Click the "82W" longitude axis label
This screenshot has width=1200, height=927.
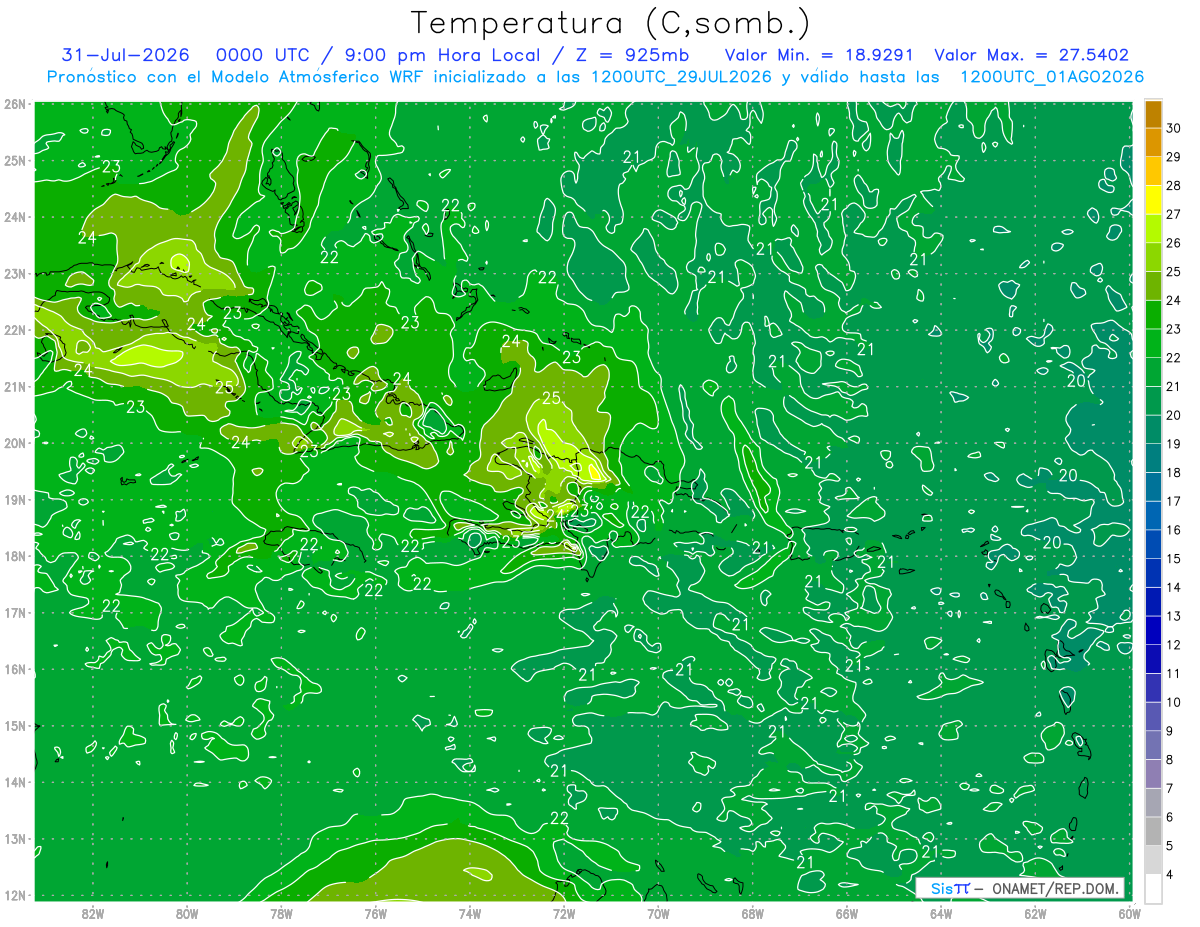point(93,913)
